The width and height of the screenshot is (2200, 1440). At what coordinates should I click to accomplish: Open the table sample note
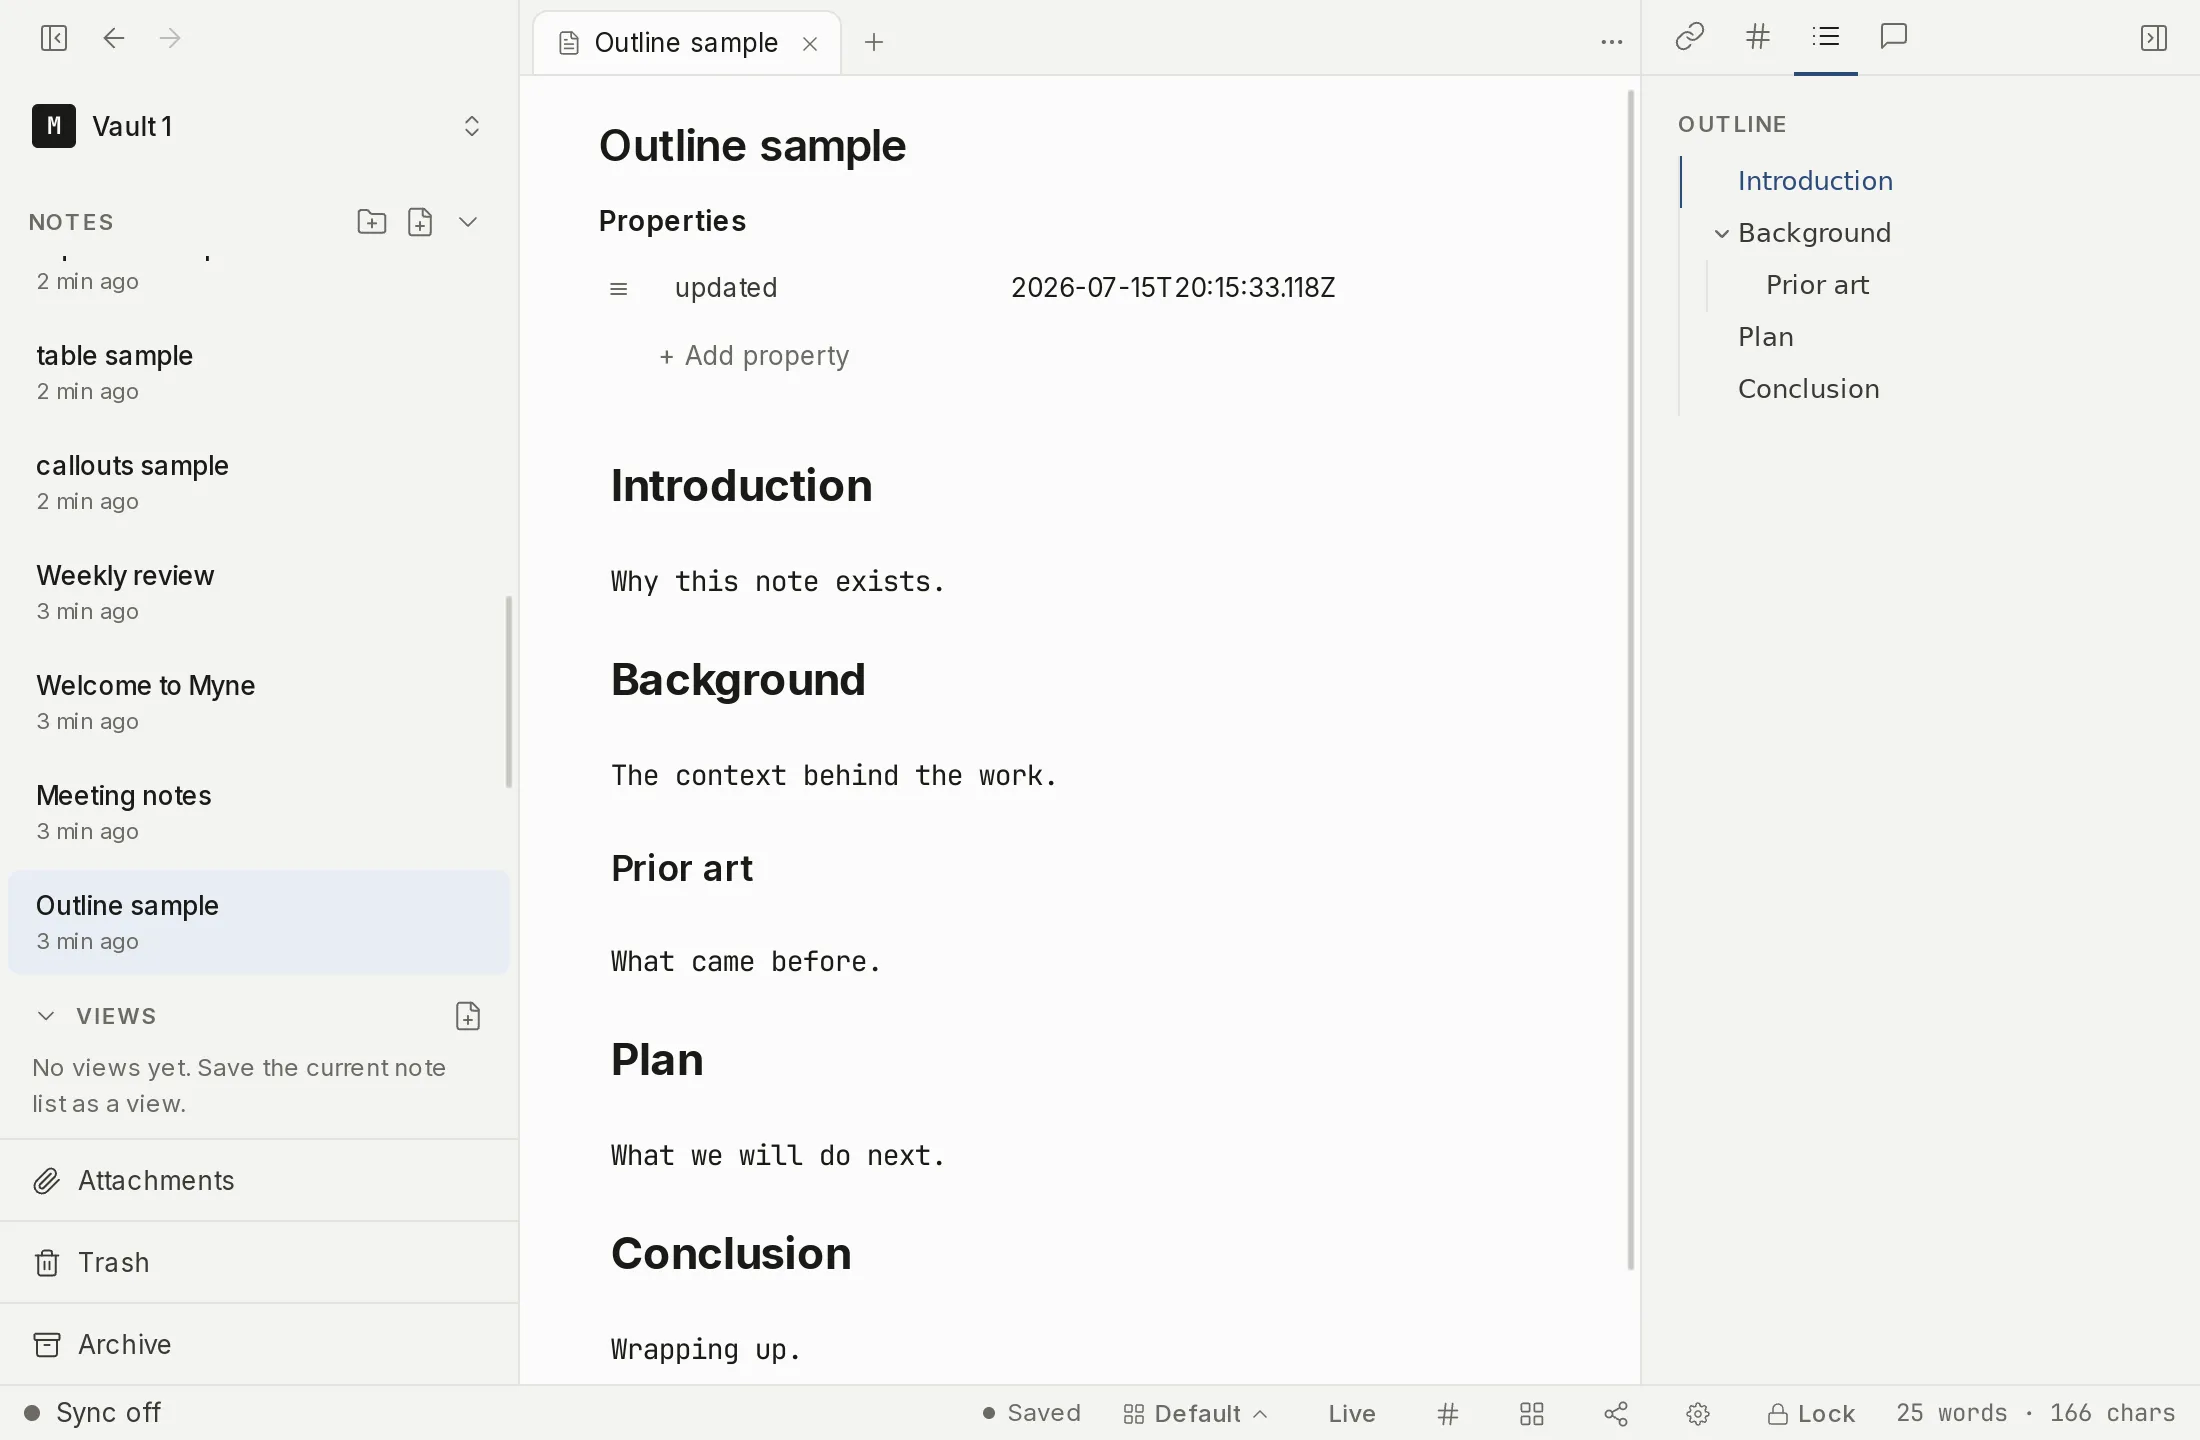(259, 372)
